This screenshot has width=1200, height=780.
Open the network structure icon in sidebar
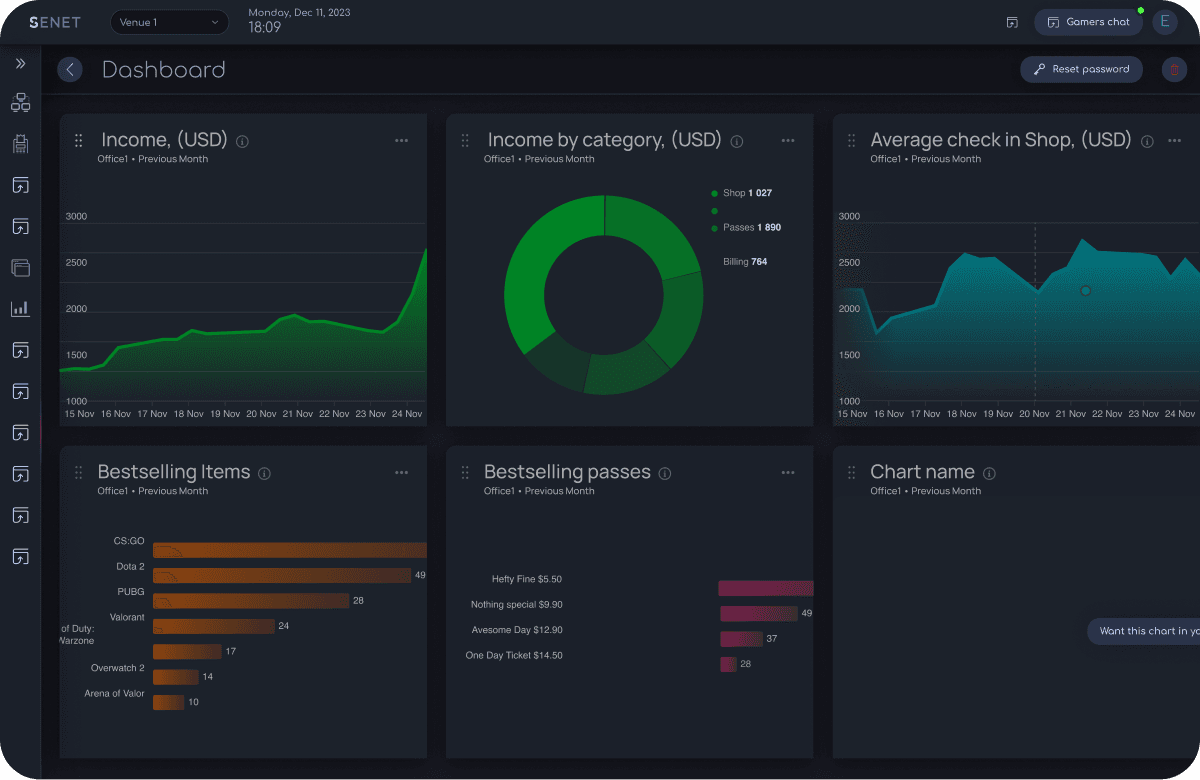click(x=20, y=102)
